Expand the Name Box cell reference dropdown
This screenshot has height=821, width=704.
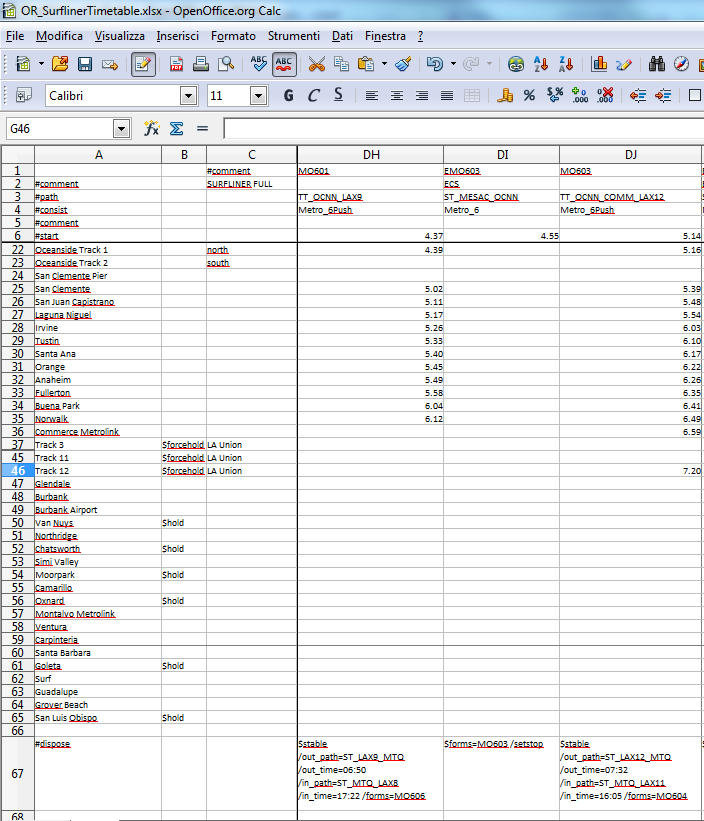(x=122, y=129)
